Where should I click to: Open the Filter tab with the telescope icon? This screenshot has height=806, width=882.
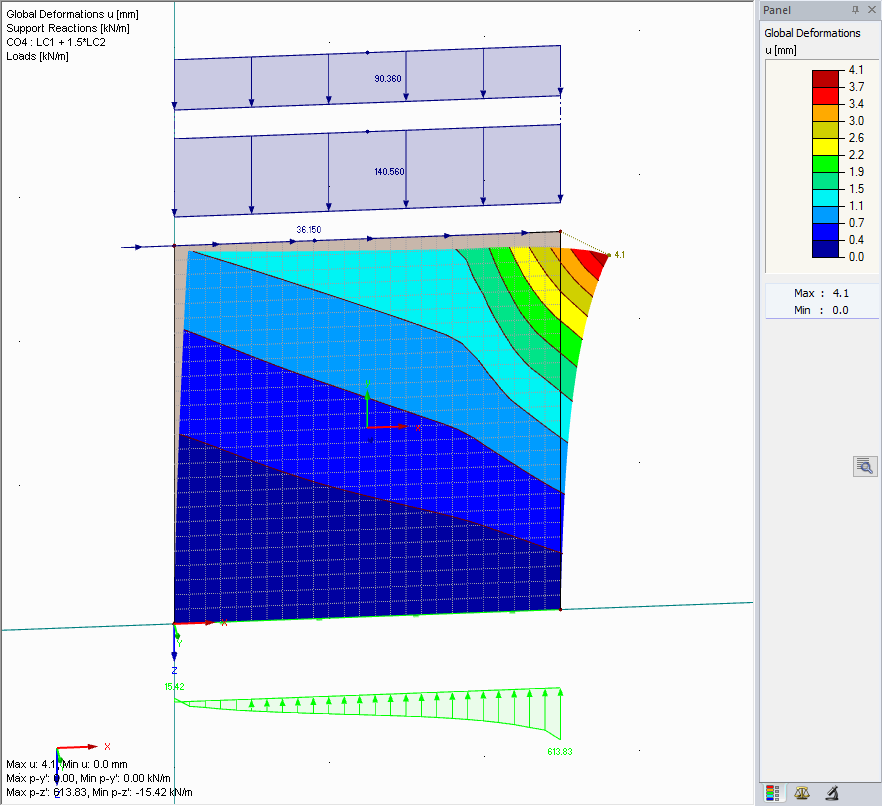831,792
